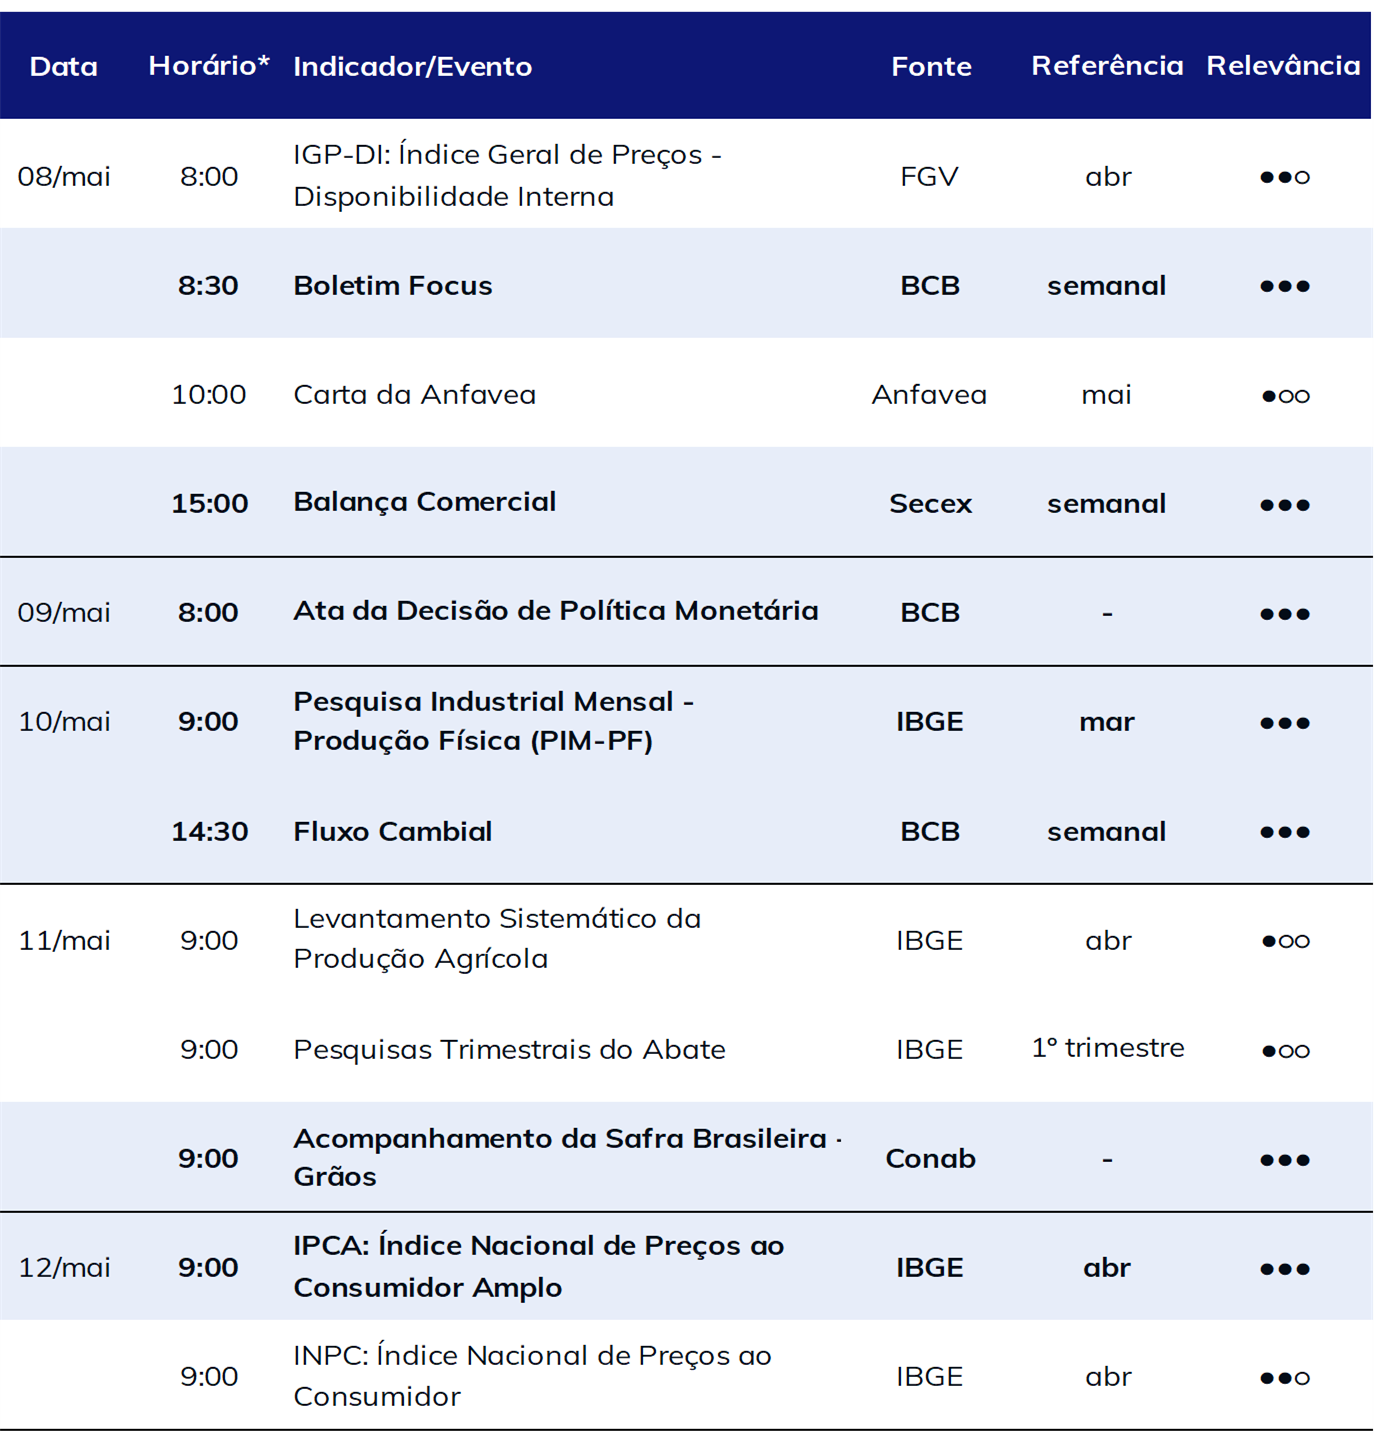Viewport: 1379px width, 1435px height.
Task: Select the '09/mai' date cell
Action: 64,612
